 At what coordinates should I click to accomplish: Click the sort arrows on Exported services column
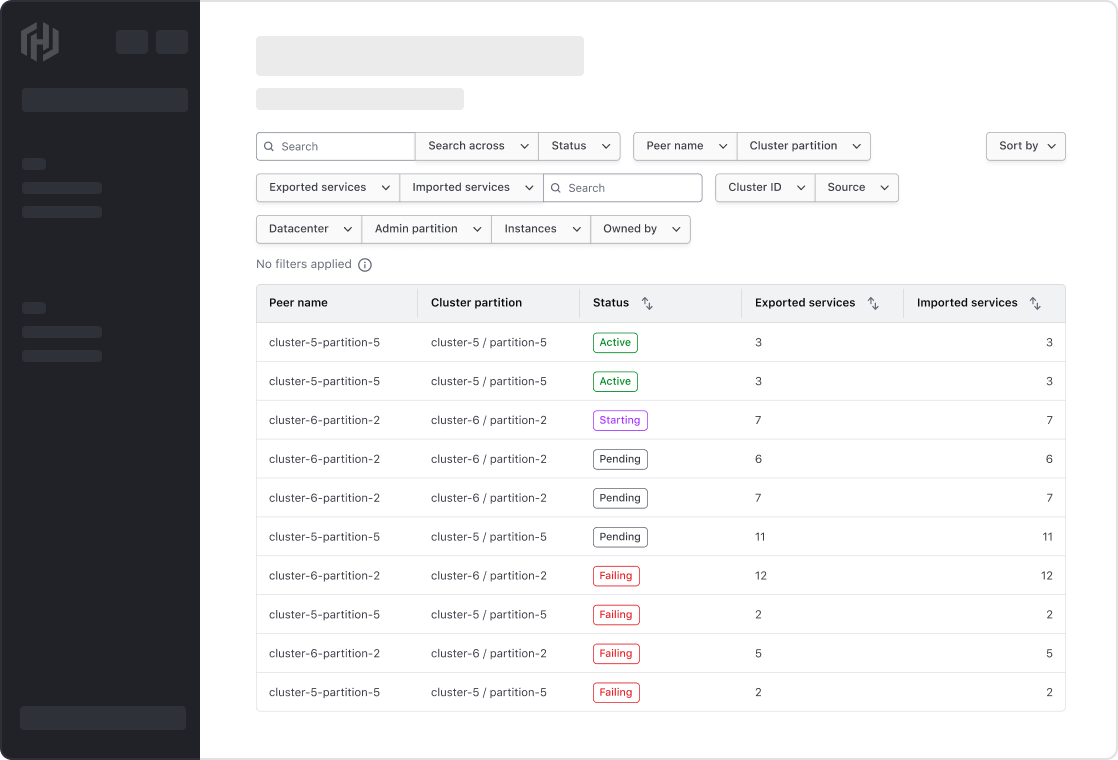click(x=872, y=302)
